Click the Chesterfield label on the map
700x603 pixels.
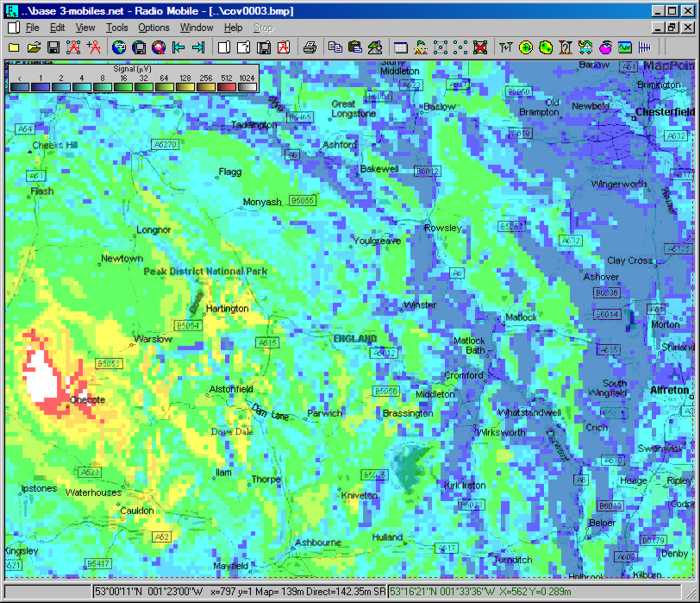coord(665,112)
